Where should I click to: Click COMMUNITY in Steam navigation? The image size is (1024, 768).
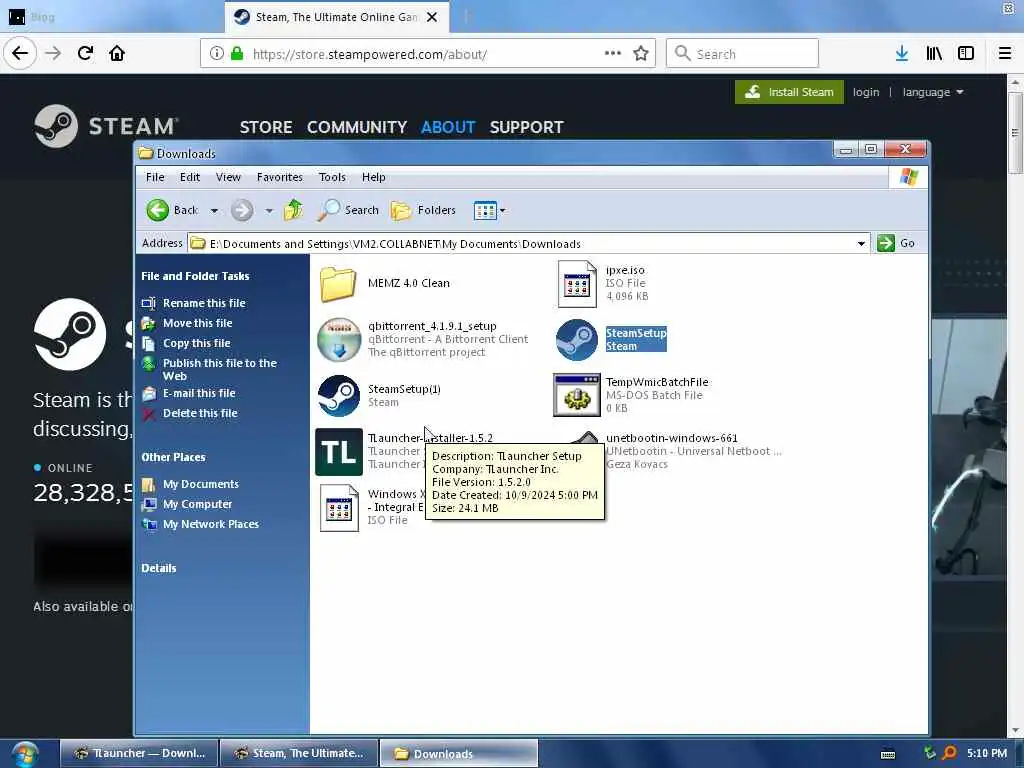click(357, 127)
